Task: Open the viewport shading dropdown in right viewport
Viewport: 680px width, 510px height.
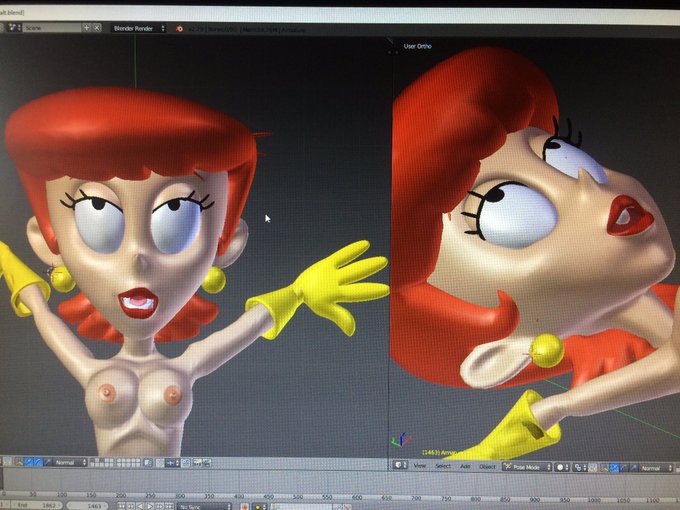Action: (562, 468)
